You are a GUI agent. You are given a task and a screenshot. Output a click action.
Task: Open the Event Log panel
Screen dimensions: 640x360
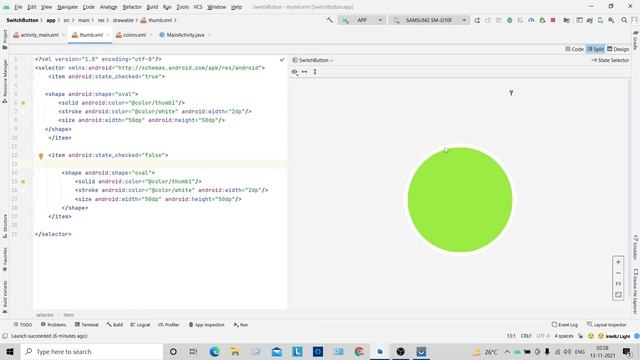click(564, 324)
